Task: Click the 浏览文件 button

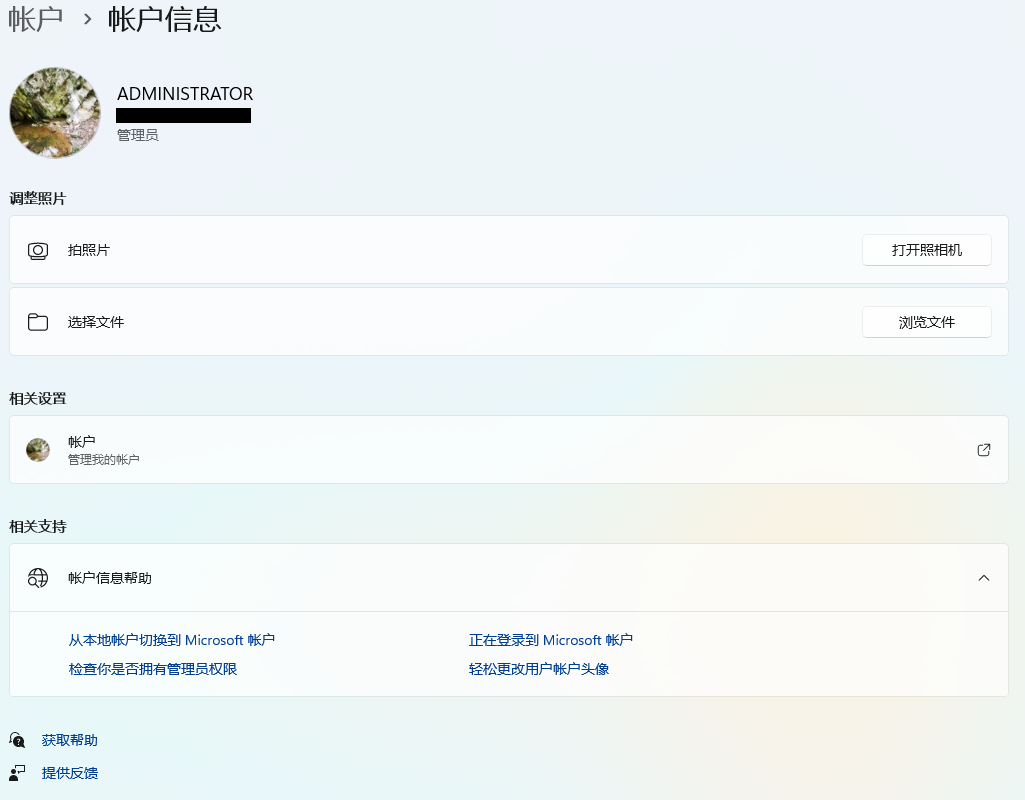Action: (x=927, y=322)
